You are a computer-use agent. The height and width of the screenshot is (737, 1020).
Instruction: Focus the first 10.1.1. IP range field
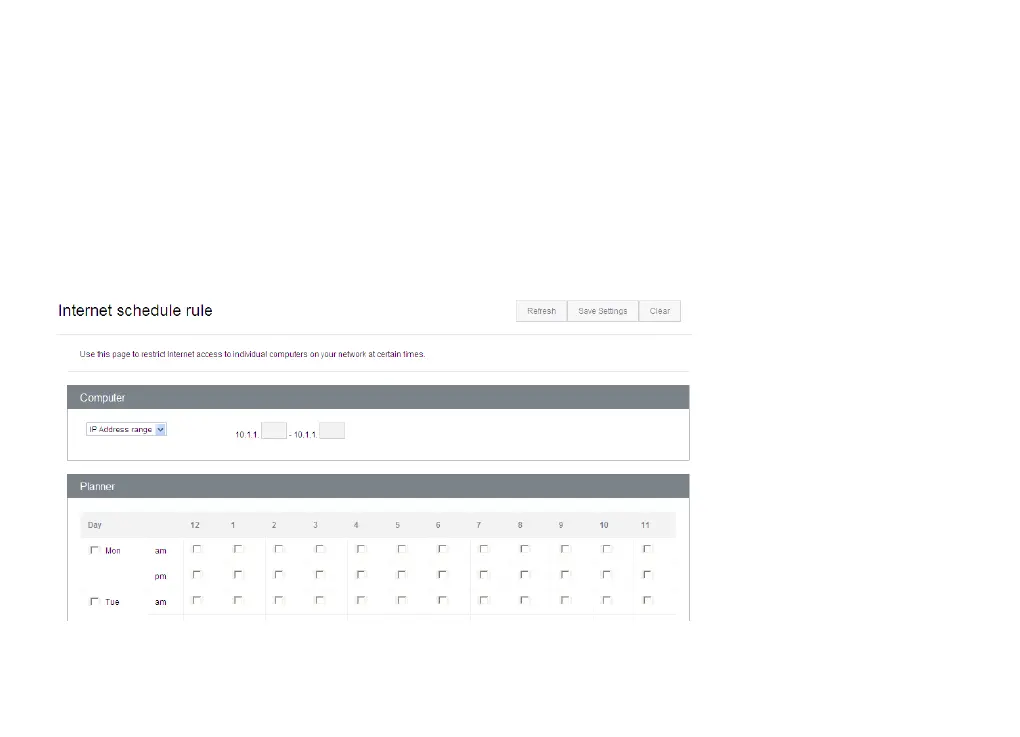(274, 431)
